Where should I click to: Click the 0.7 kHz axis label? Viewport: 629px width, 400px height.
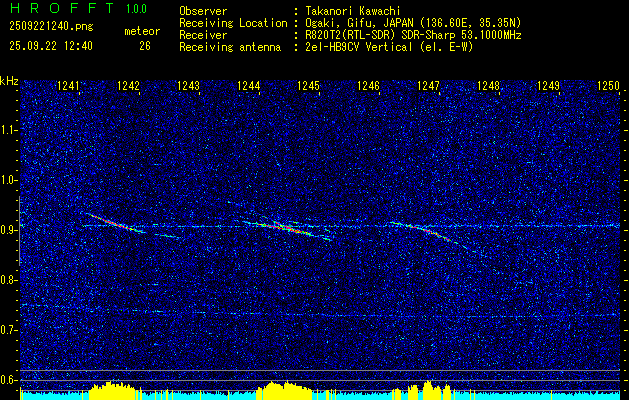(9, 330)
